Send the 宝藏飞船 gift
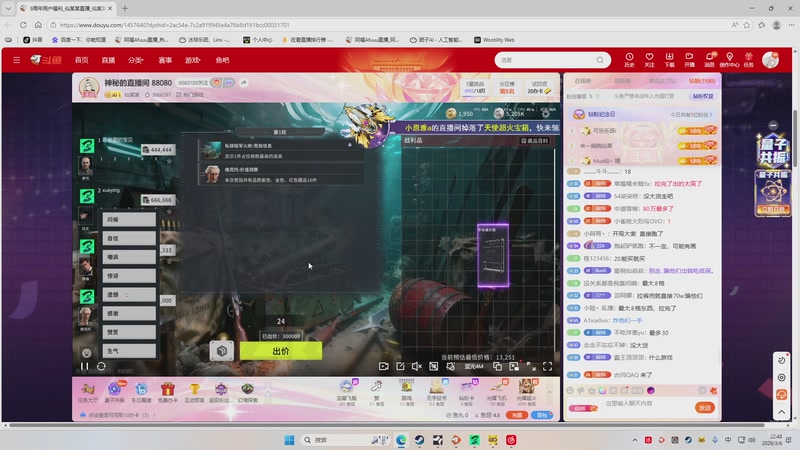Viewport: 800px width, 450px height. pyautogui.click(x=347, y=392)
